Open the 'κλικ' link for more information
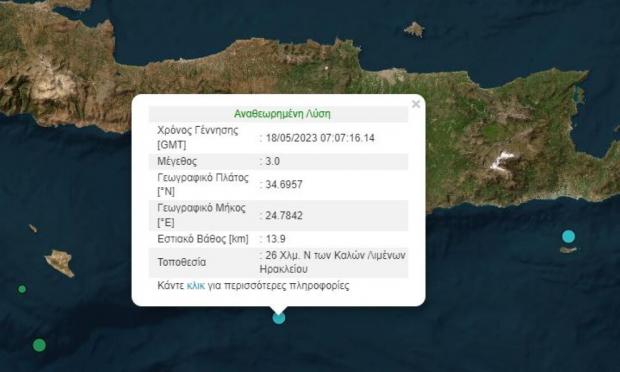The width and height of the screenshot is (620, 372). coord(196,285)
